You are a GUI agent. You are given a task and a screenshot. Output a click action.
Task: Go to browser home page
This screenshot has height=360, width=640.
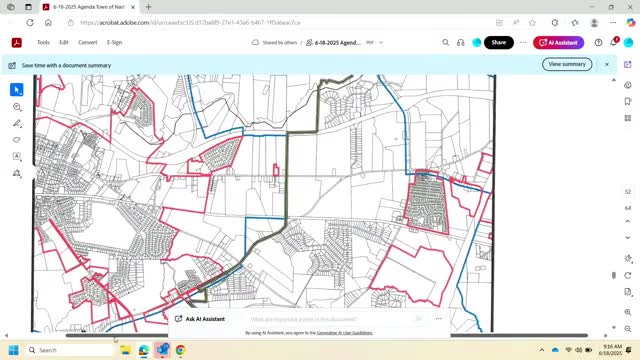[48, 23]
